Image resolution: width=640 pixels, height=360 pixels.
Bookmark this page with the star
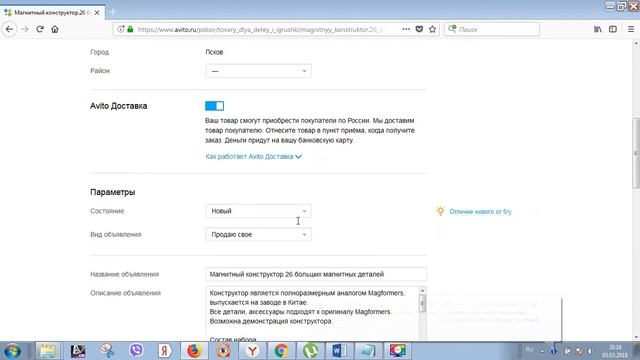[432, 29]
